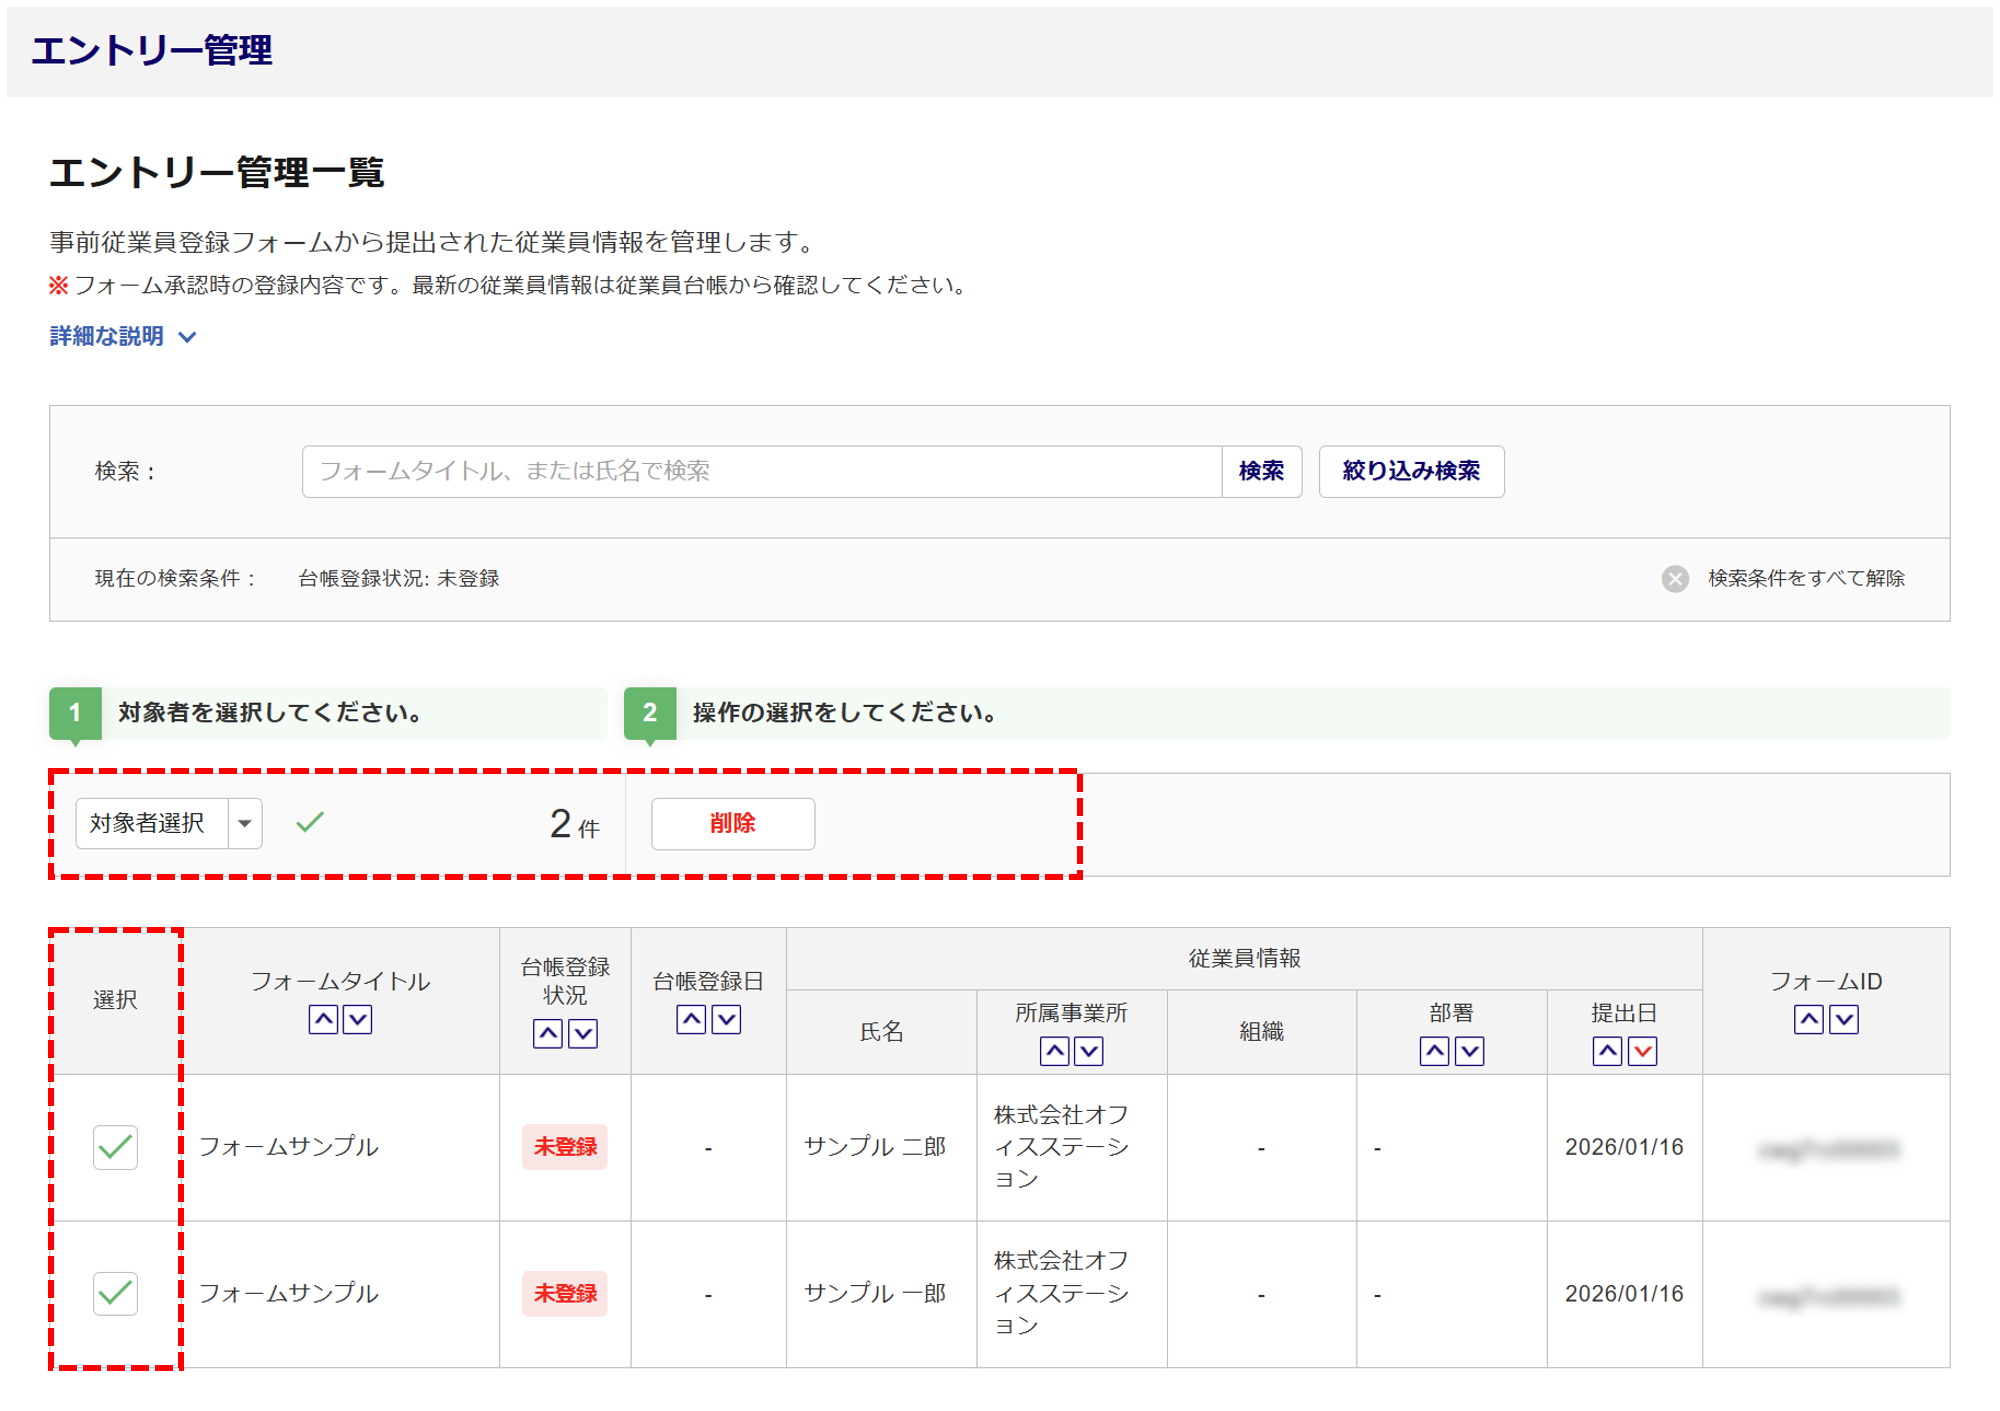The image size is (2000, 1411).
Task: Click the clear-all search conditions X icon
Action: (1675, 578)
